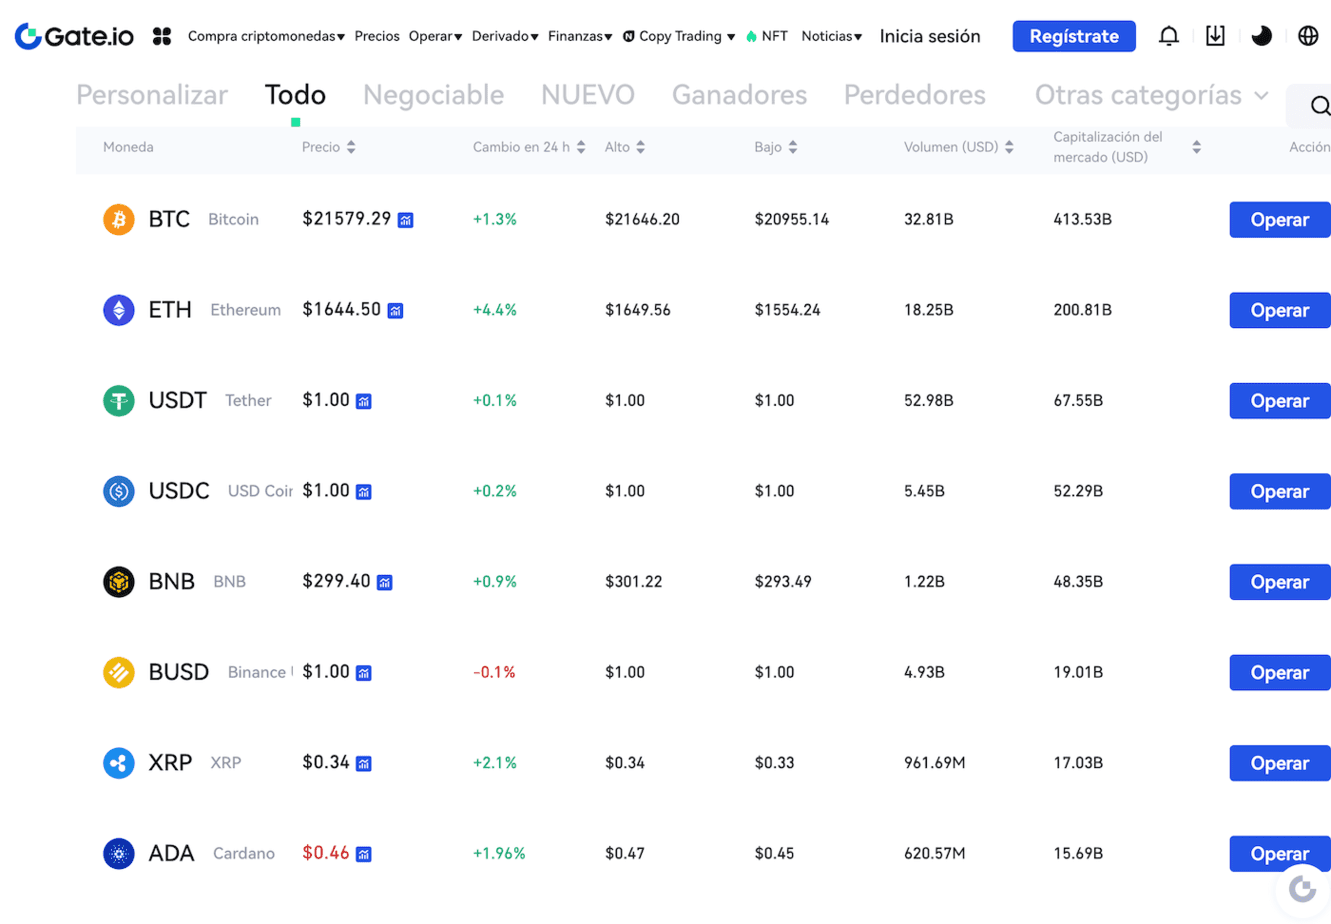This screenshot has height=924, width=1331.
Task: Open the language globe icon
Action: 1308,36
